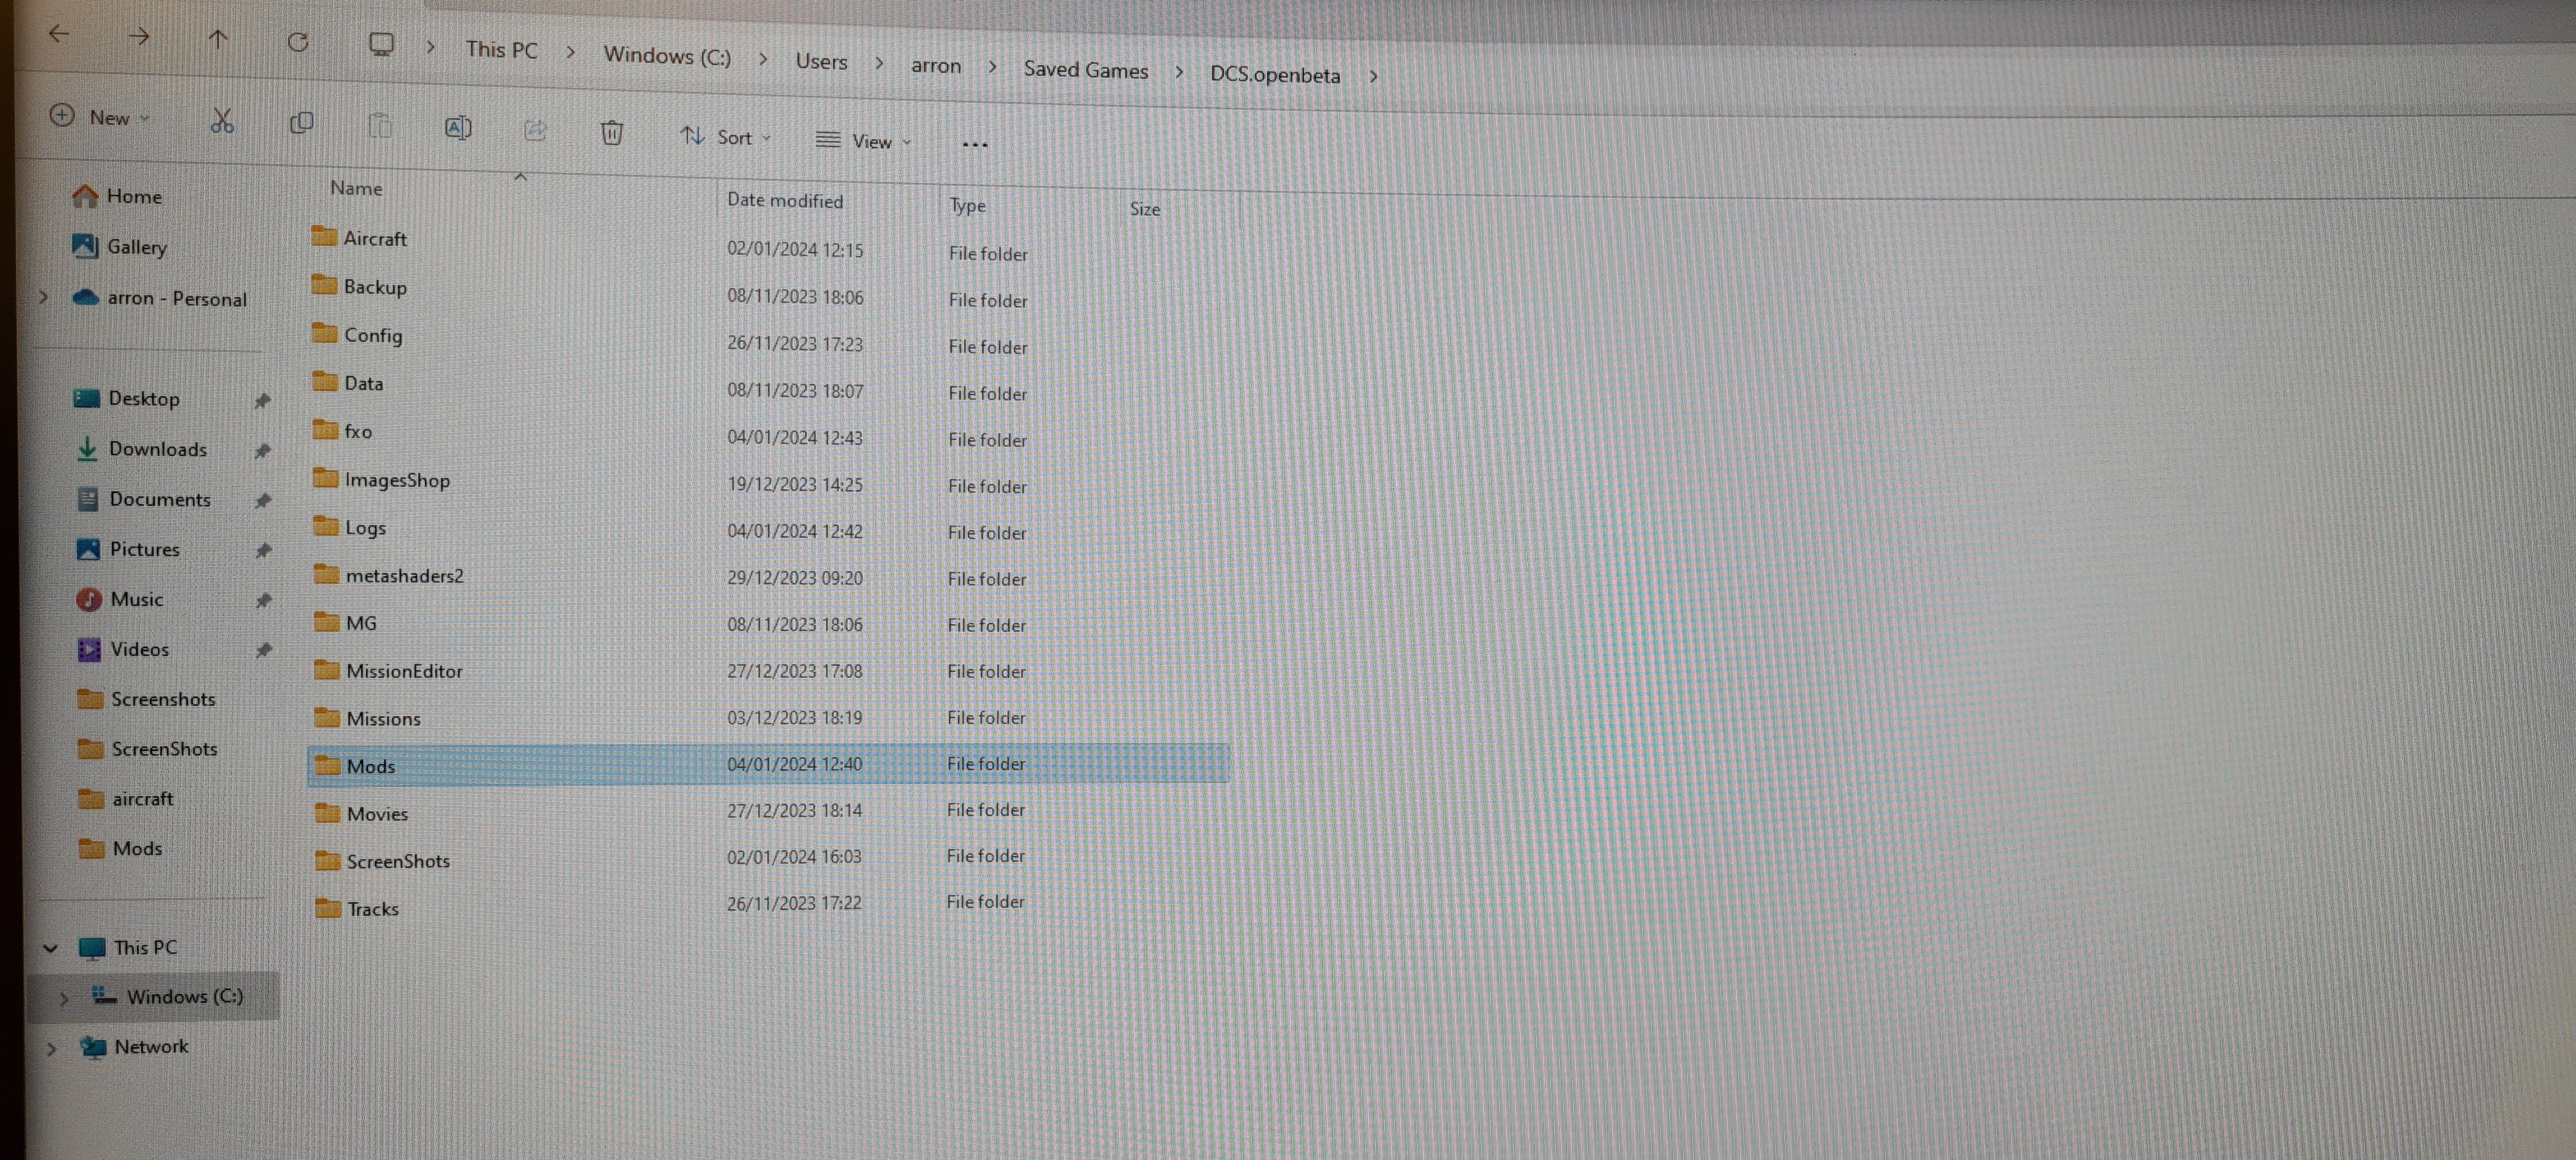Go up one folder level

(x=218, y=39)
